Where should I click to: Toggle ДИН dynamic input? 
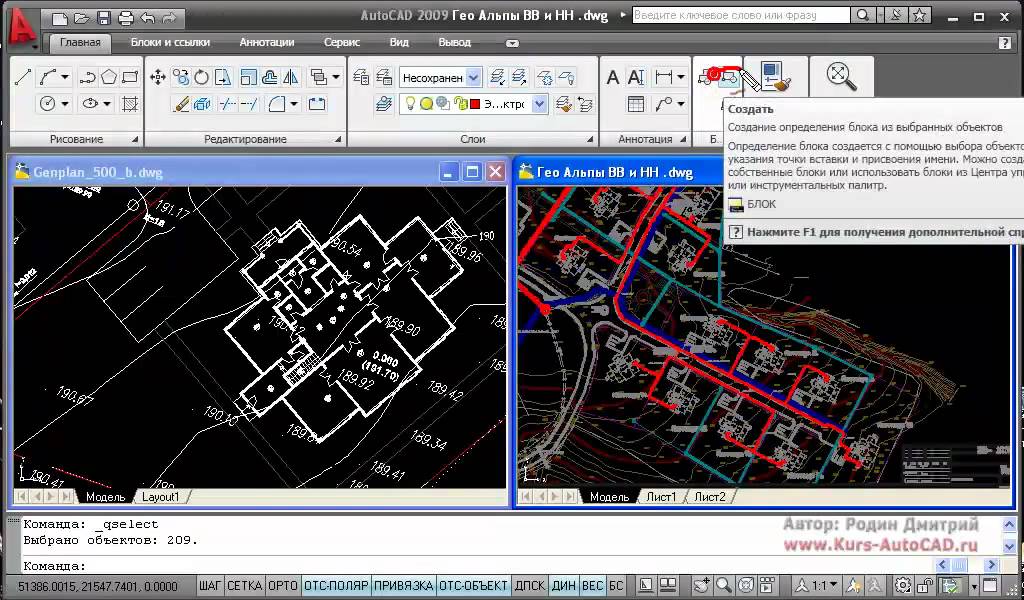point(564,586)
